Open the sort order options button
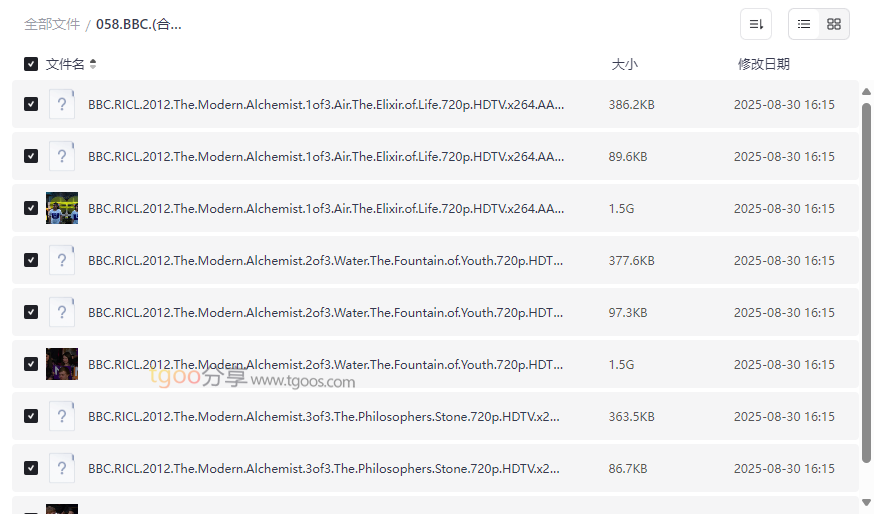The width and height of the screenshot is (874, 514). click(756, 24)
